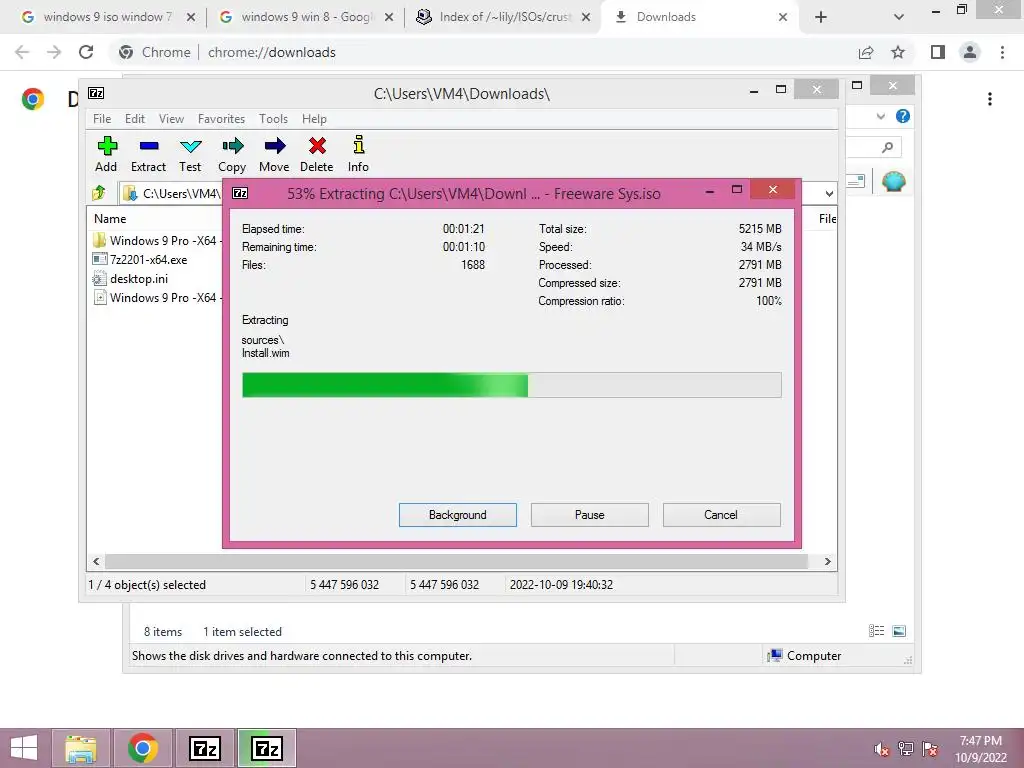Open the Tools menu in 7-Zip

click(x=273, y=119)
